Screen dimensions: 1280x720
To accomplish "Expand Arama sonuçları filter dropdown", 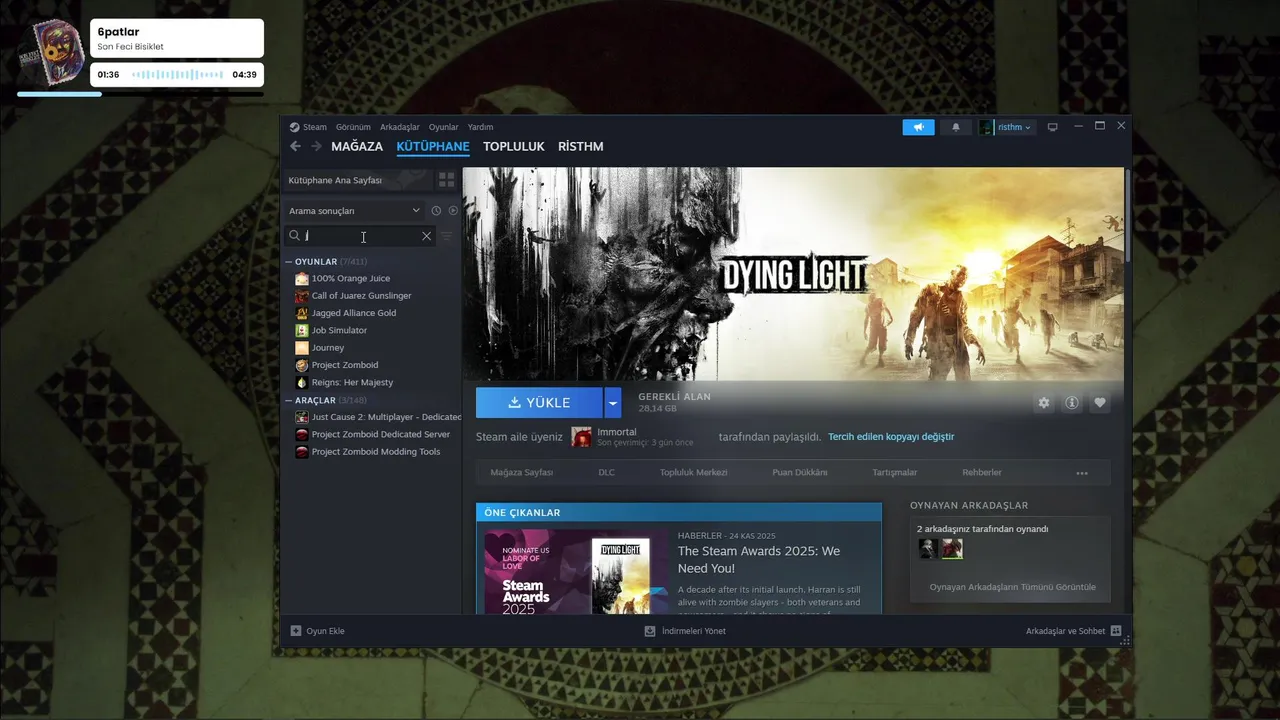I will pos(354,211).
